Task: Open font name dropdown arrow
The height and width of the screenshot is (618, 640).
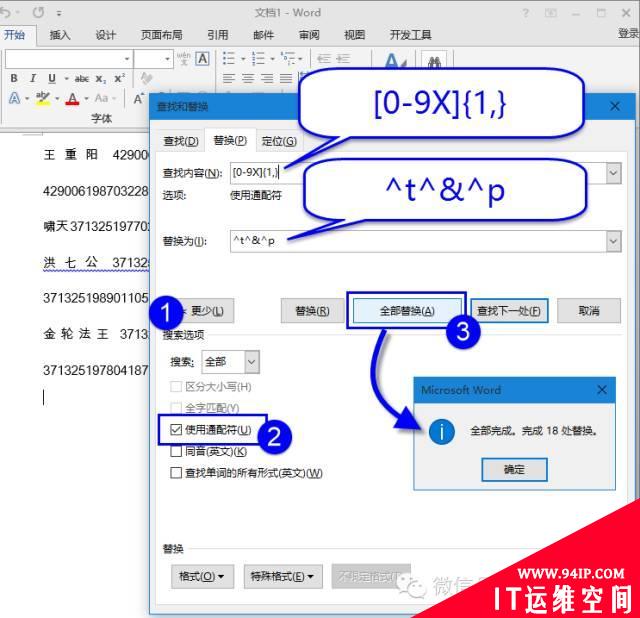Action: (x=127, y=59)
